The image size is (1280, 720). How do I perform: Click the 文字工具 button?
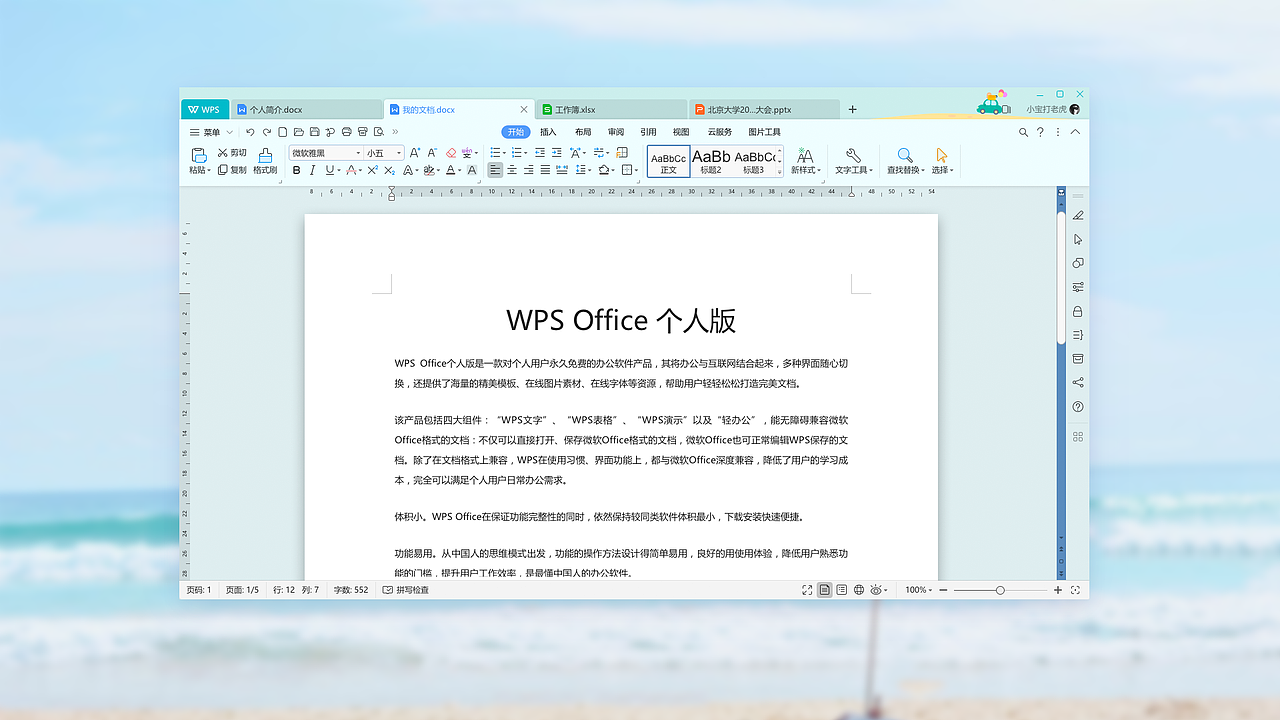(853, 161)
